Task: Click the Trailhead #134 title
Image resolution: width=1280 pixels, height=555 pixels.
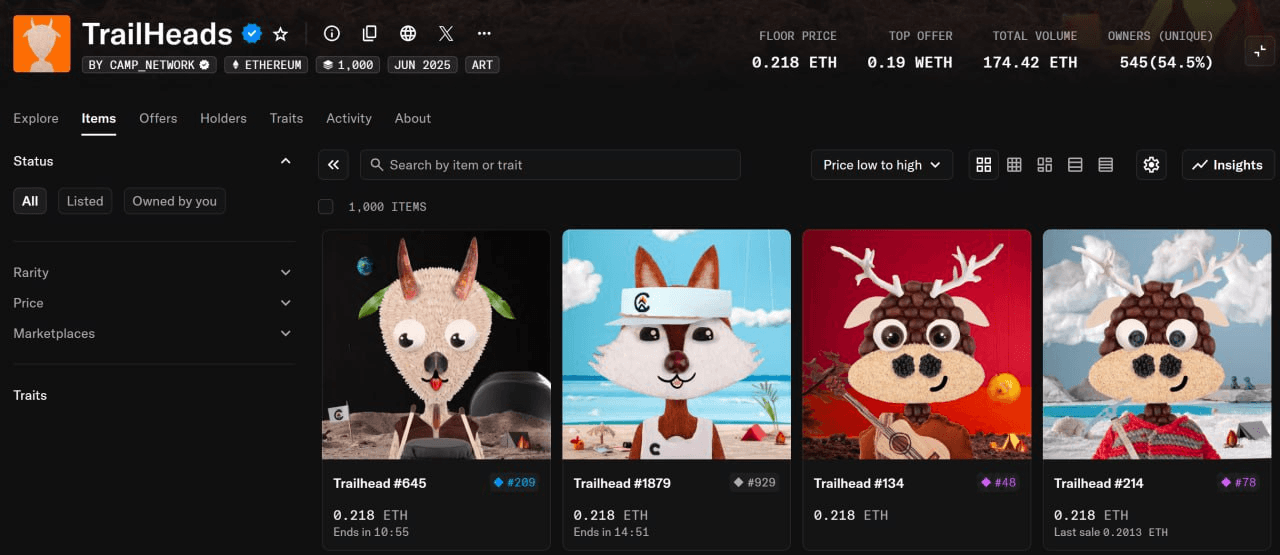Action: pos(859,483)
